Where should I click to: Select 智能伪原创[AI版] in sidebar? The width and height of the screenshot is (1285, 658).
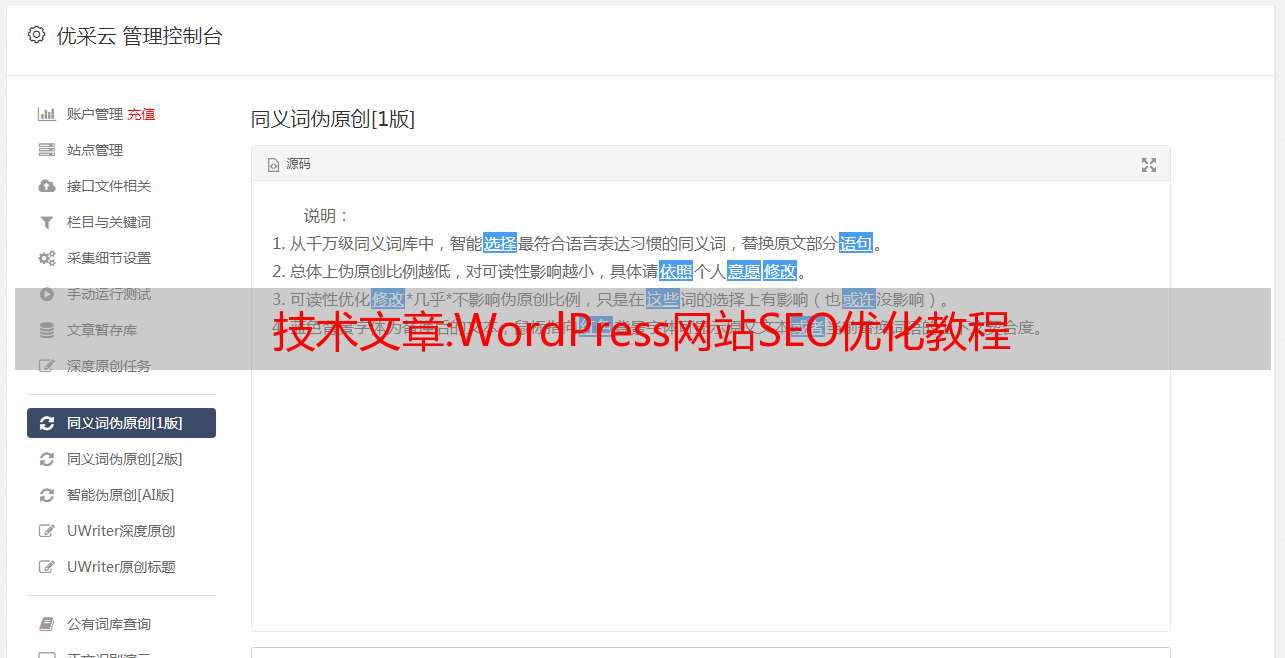pyautogui.click(x=121, y=495)
